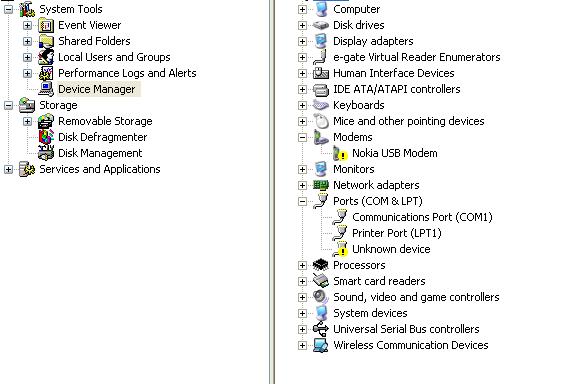Screen dimensions: 563x384
Task: Click the Communications Port (COM1) icon
Action: pyautogui.click(x=340, y=217)
